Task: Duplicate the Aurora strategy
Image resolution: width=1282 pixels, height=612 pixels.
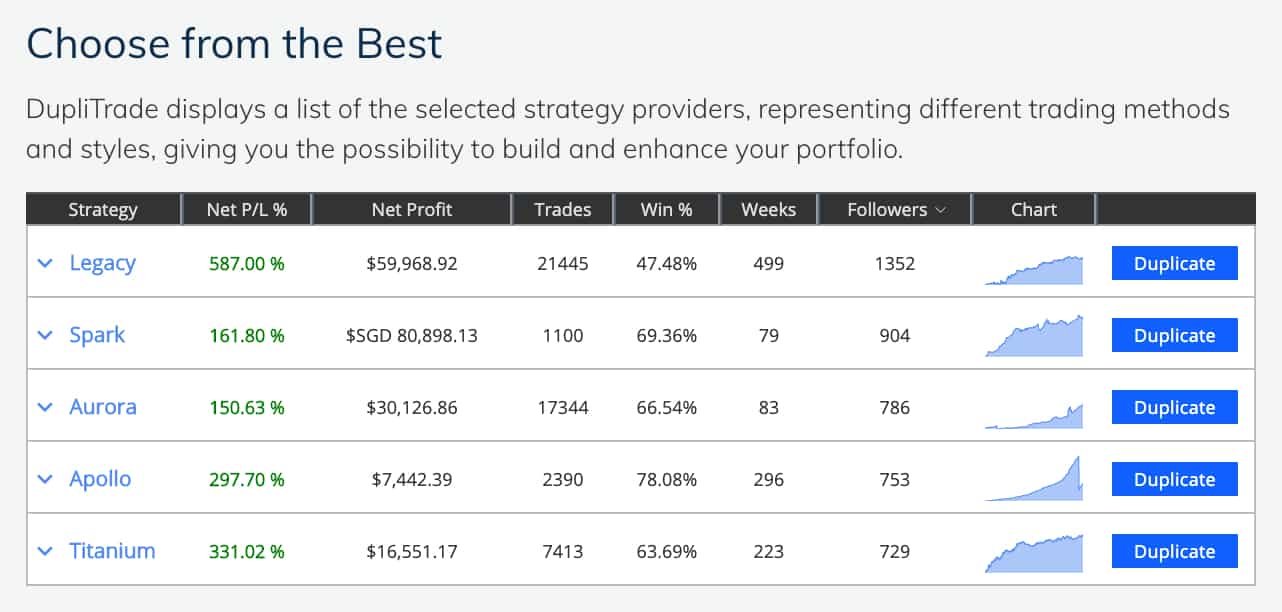Action: click(1174, 407)
